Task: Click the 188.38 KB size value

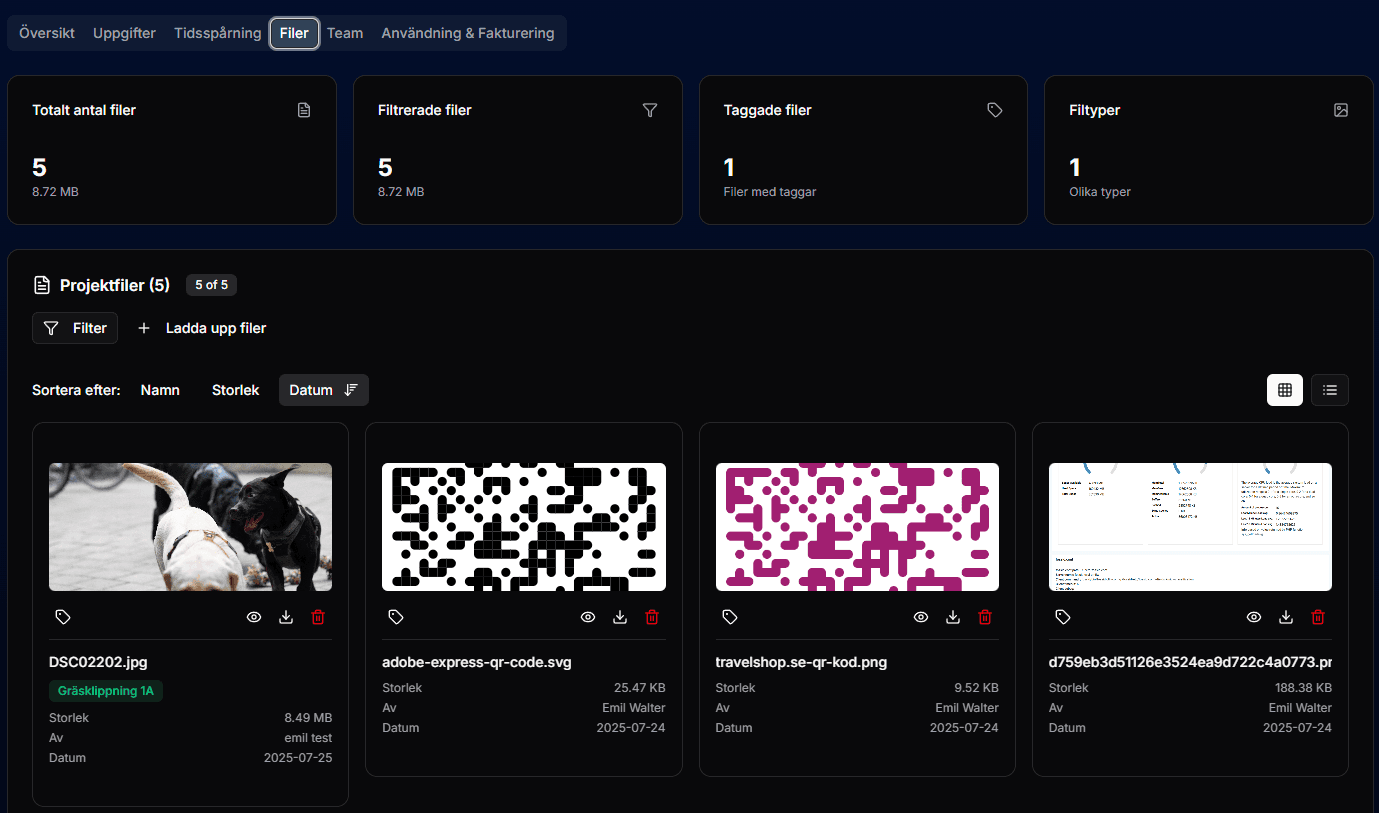Action: tap(1303, 688)
